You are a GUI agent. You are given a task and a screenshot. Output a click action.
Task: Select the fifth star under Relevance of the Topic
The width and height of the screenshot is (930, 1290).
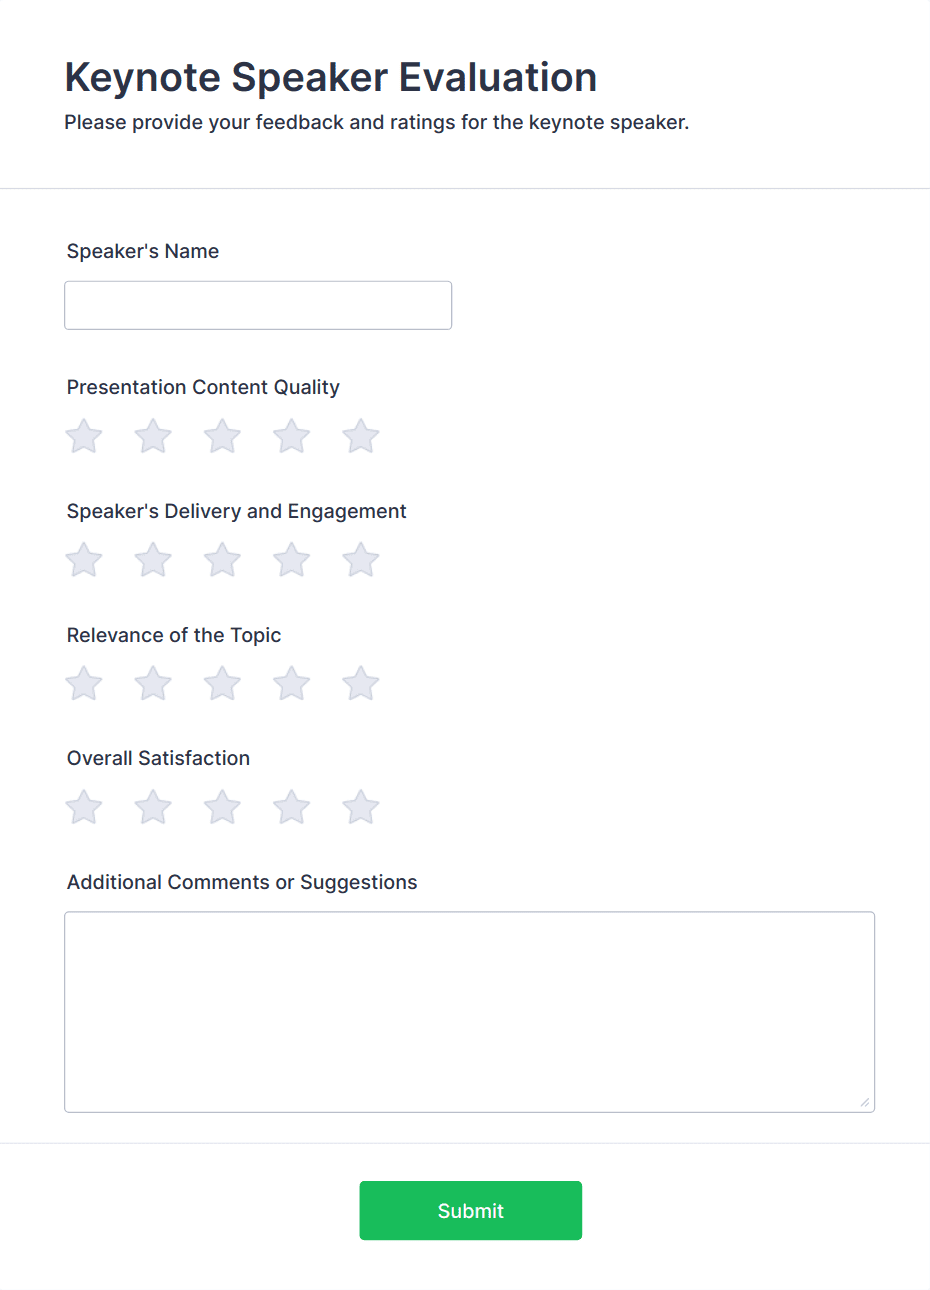[360, 684]
